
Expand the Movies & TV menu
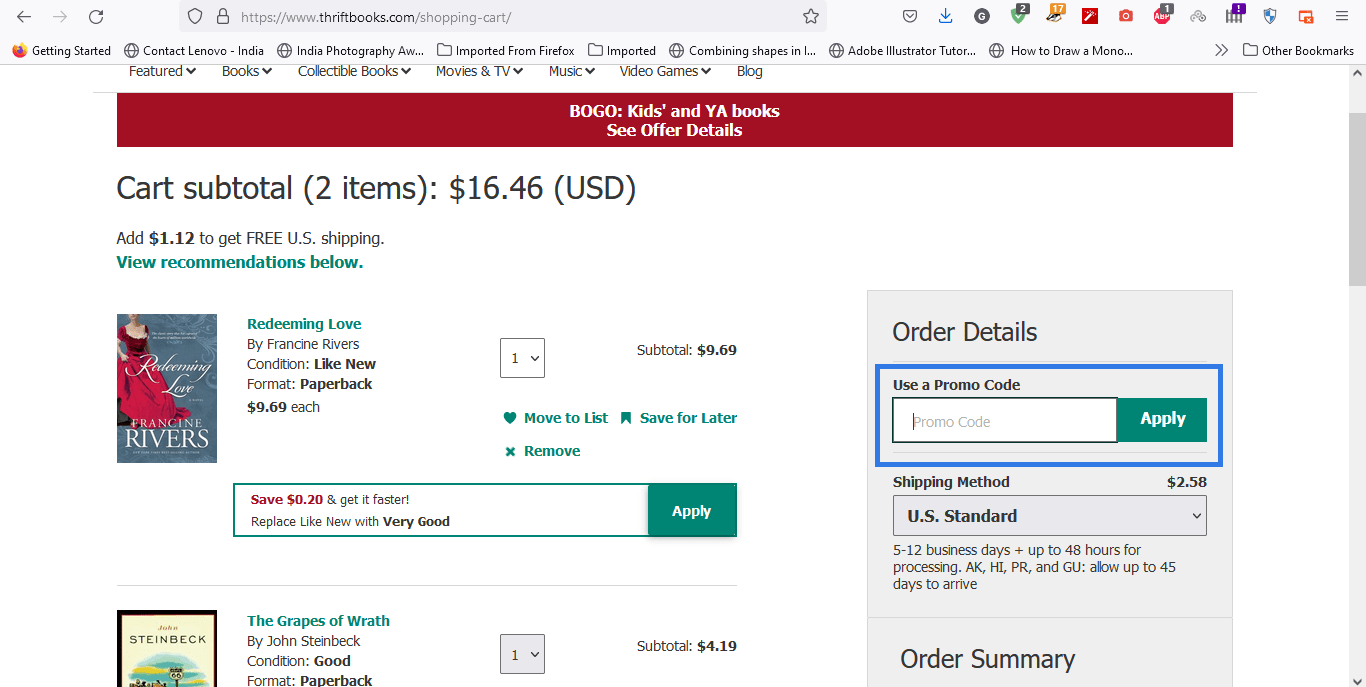click(480, 71)
